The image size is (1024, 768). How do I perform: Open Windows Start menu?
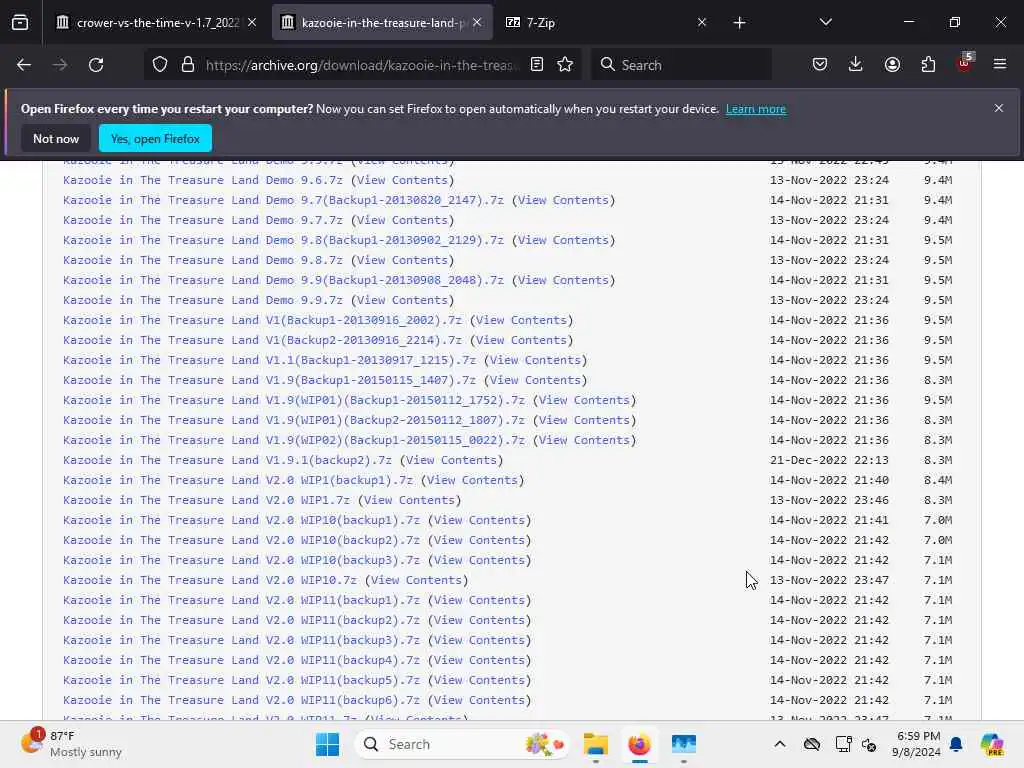(x=327, y=744)
